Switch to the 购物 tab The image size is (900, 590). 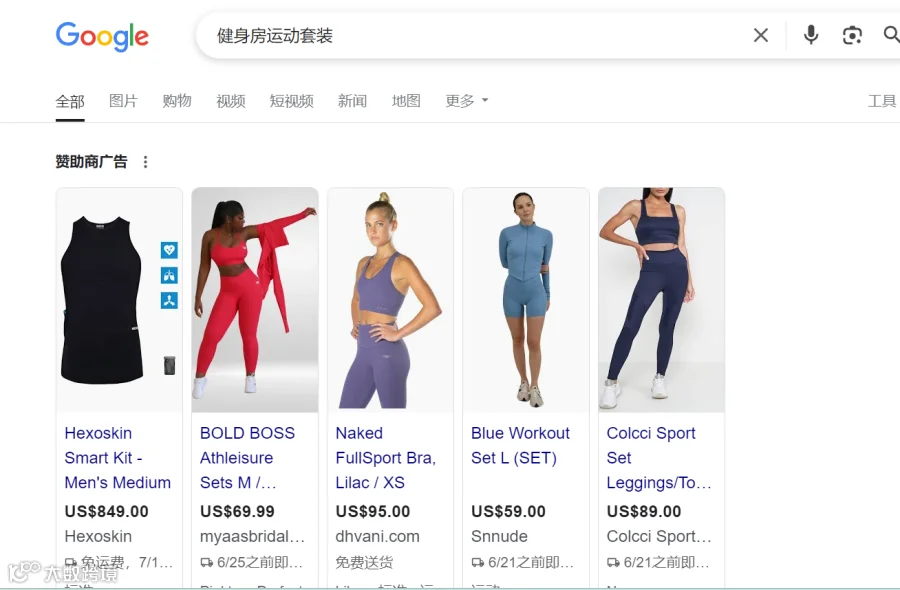click(x=177, y=100)
